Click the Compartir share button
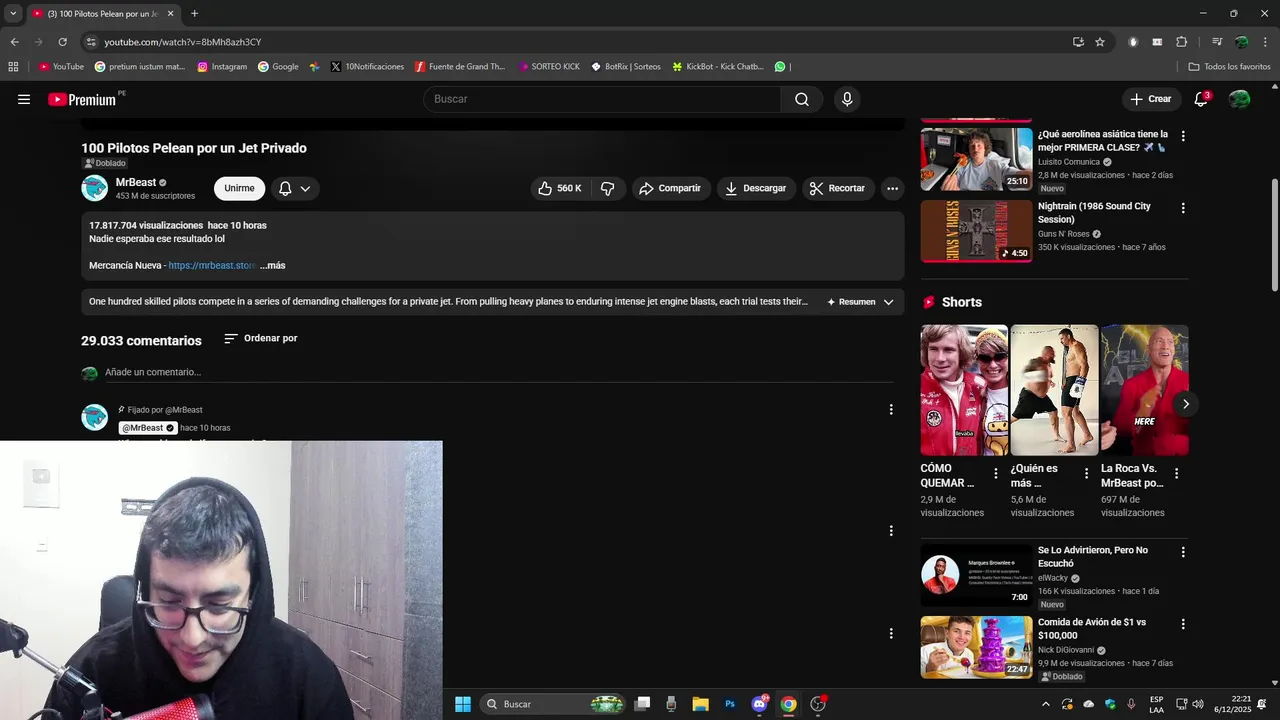1280x720 pixels. (671, 188)
